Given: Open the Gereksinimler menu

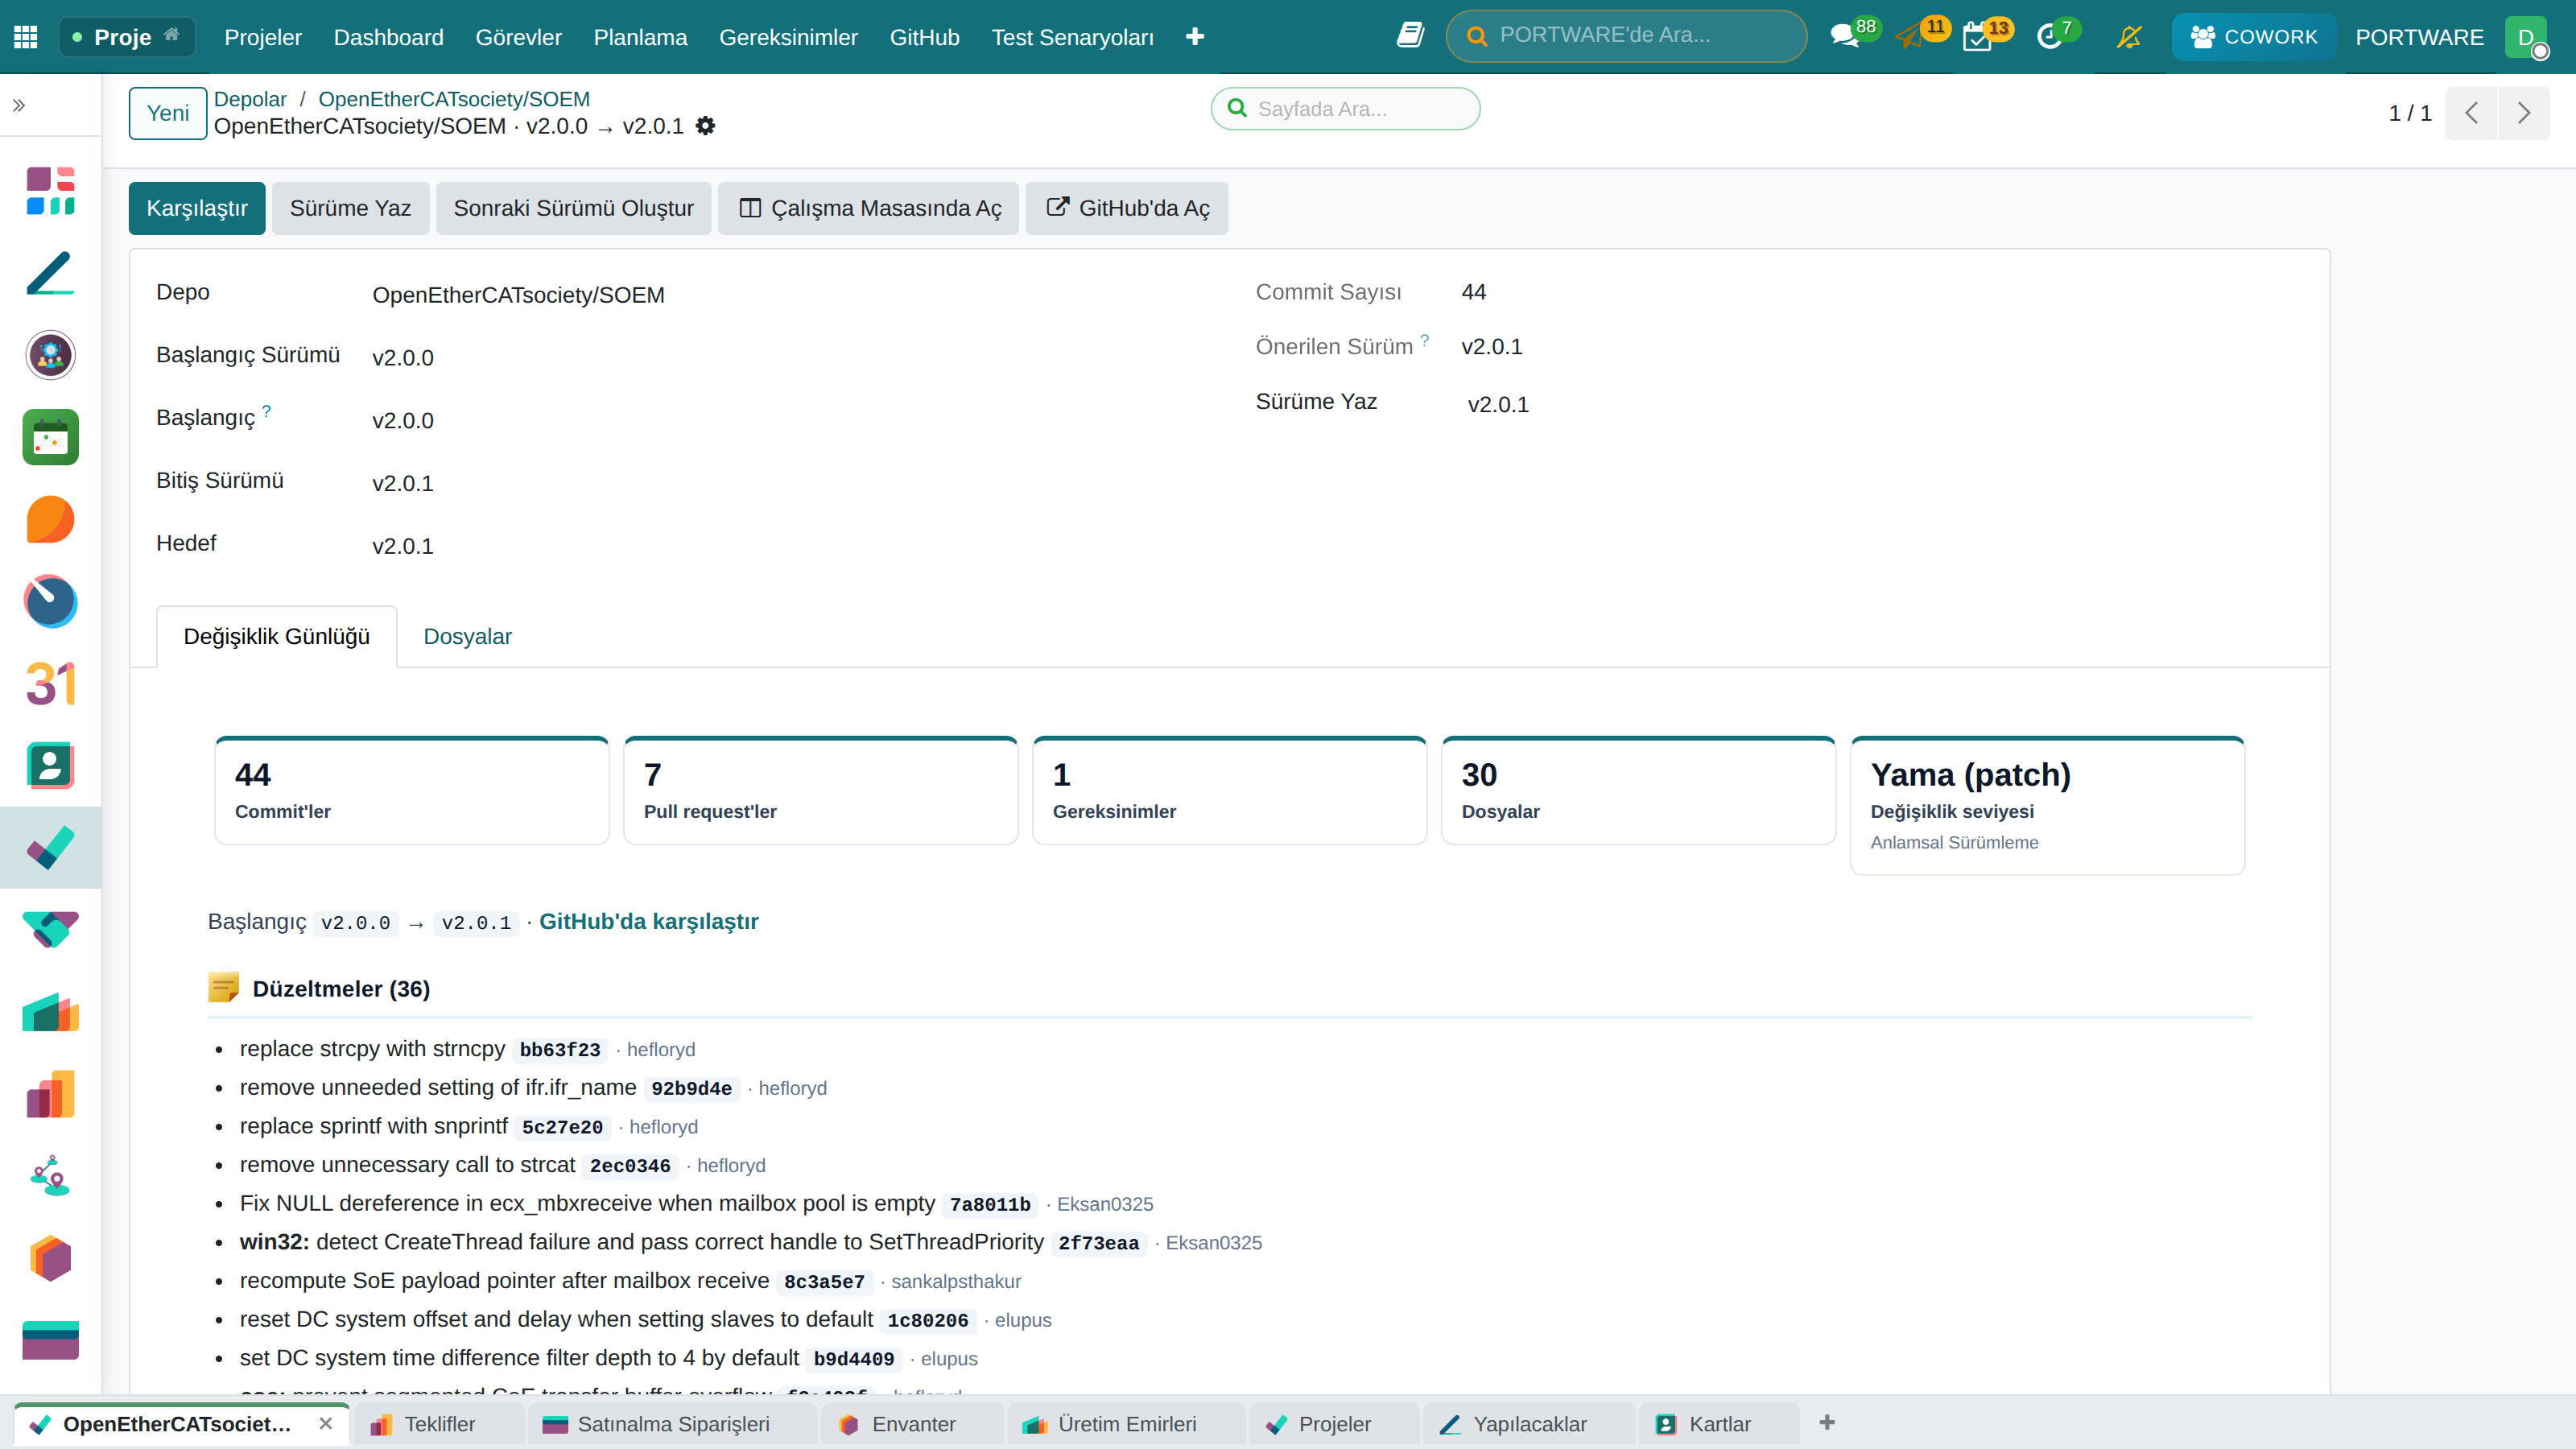Looking at the screenshot, I should pyautogui.click(x=788, y=37).
